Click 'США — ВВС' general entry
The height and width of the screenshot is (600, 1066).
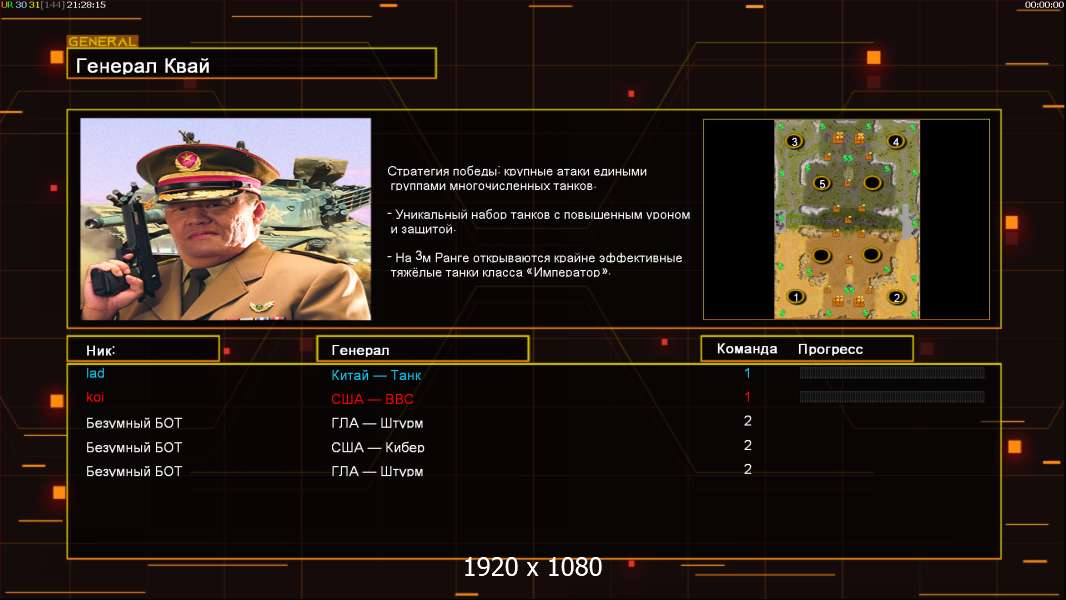tap(372, 399)
